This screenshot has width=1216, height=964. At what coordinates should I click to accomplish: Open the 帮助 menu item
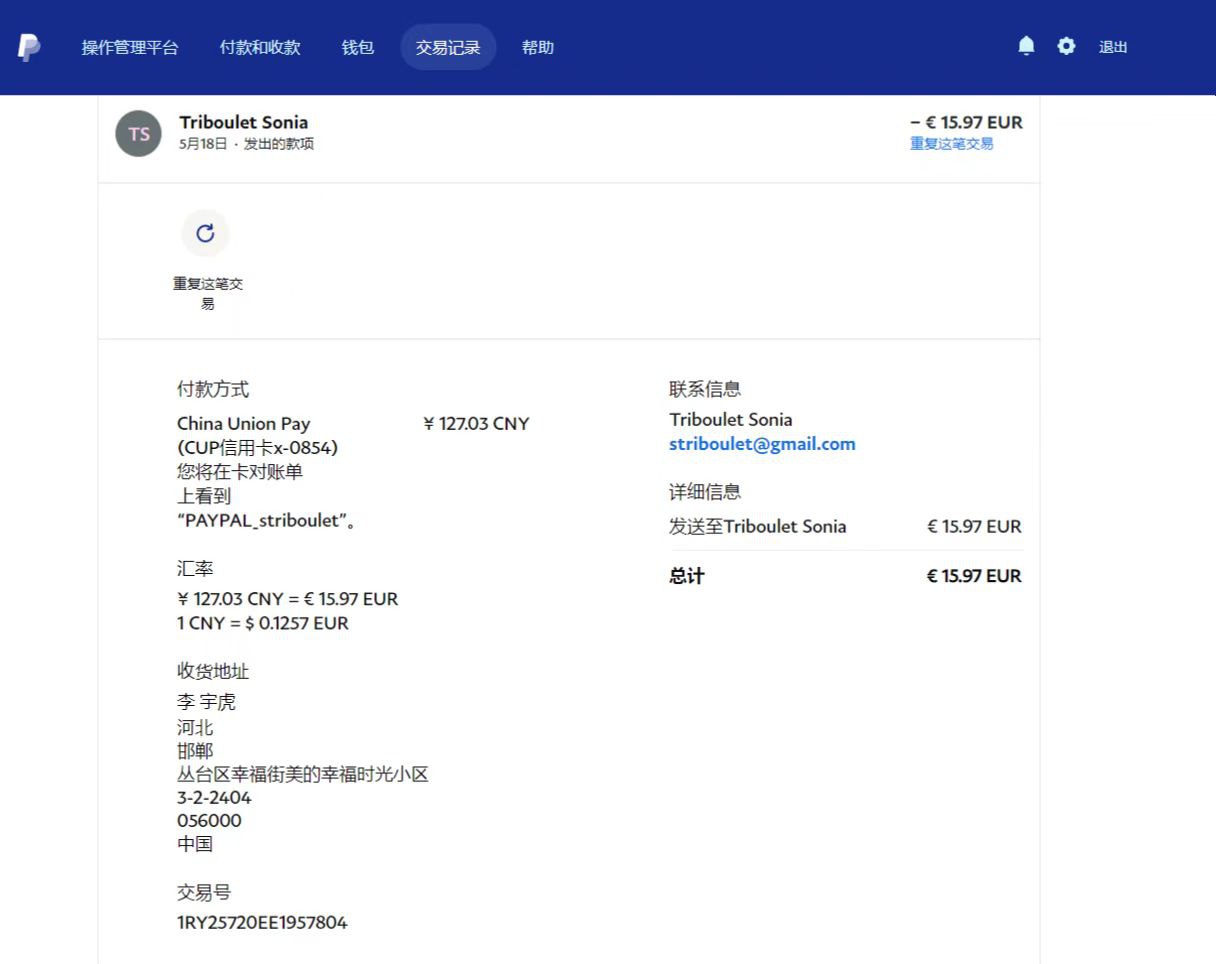[x=538, y=47]
